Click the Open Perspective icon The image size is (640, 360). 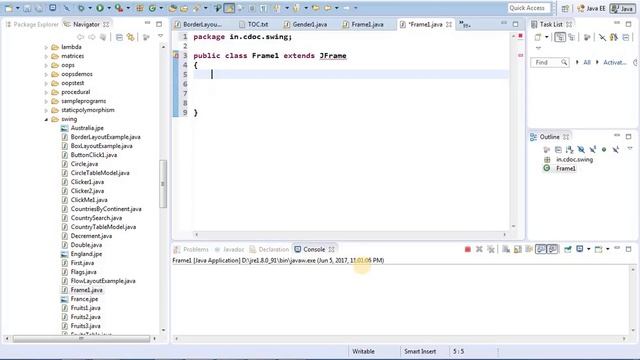(x=565, y=8)
